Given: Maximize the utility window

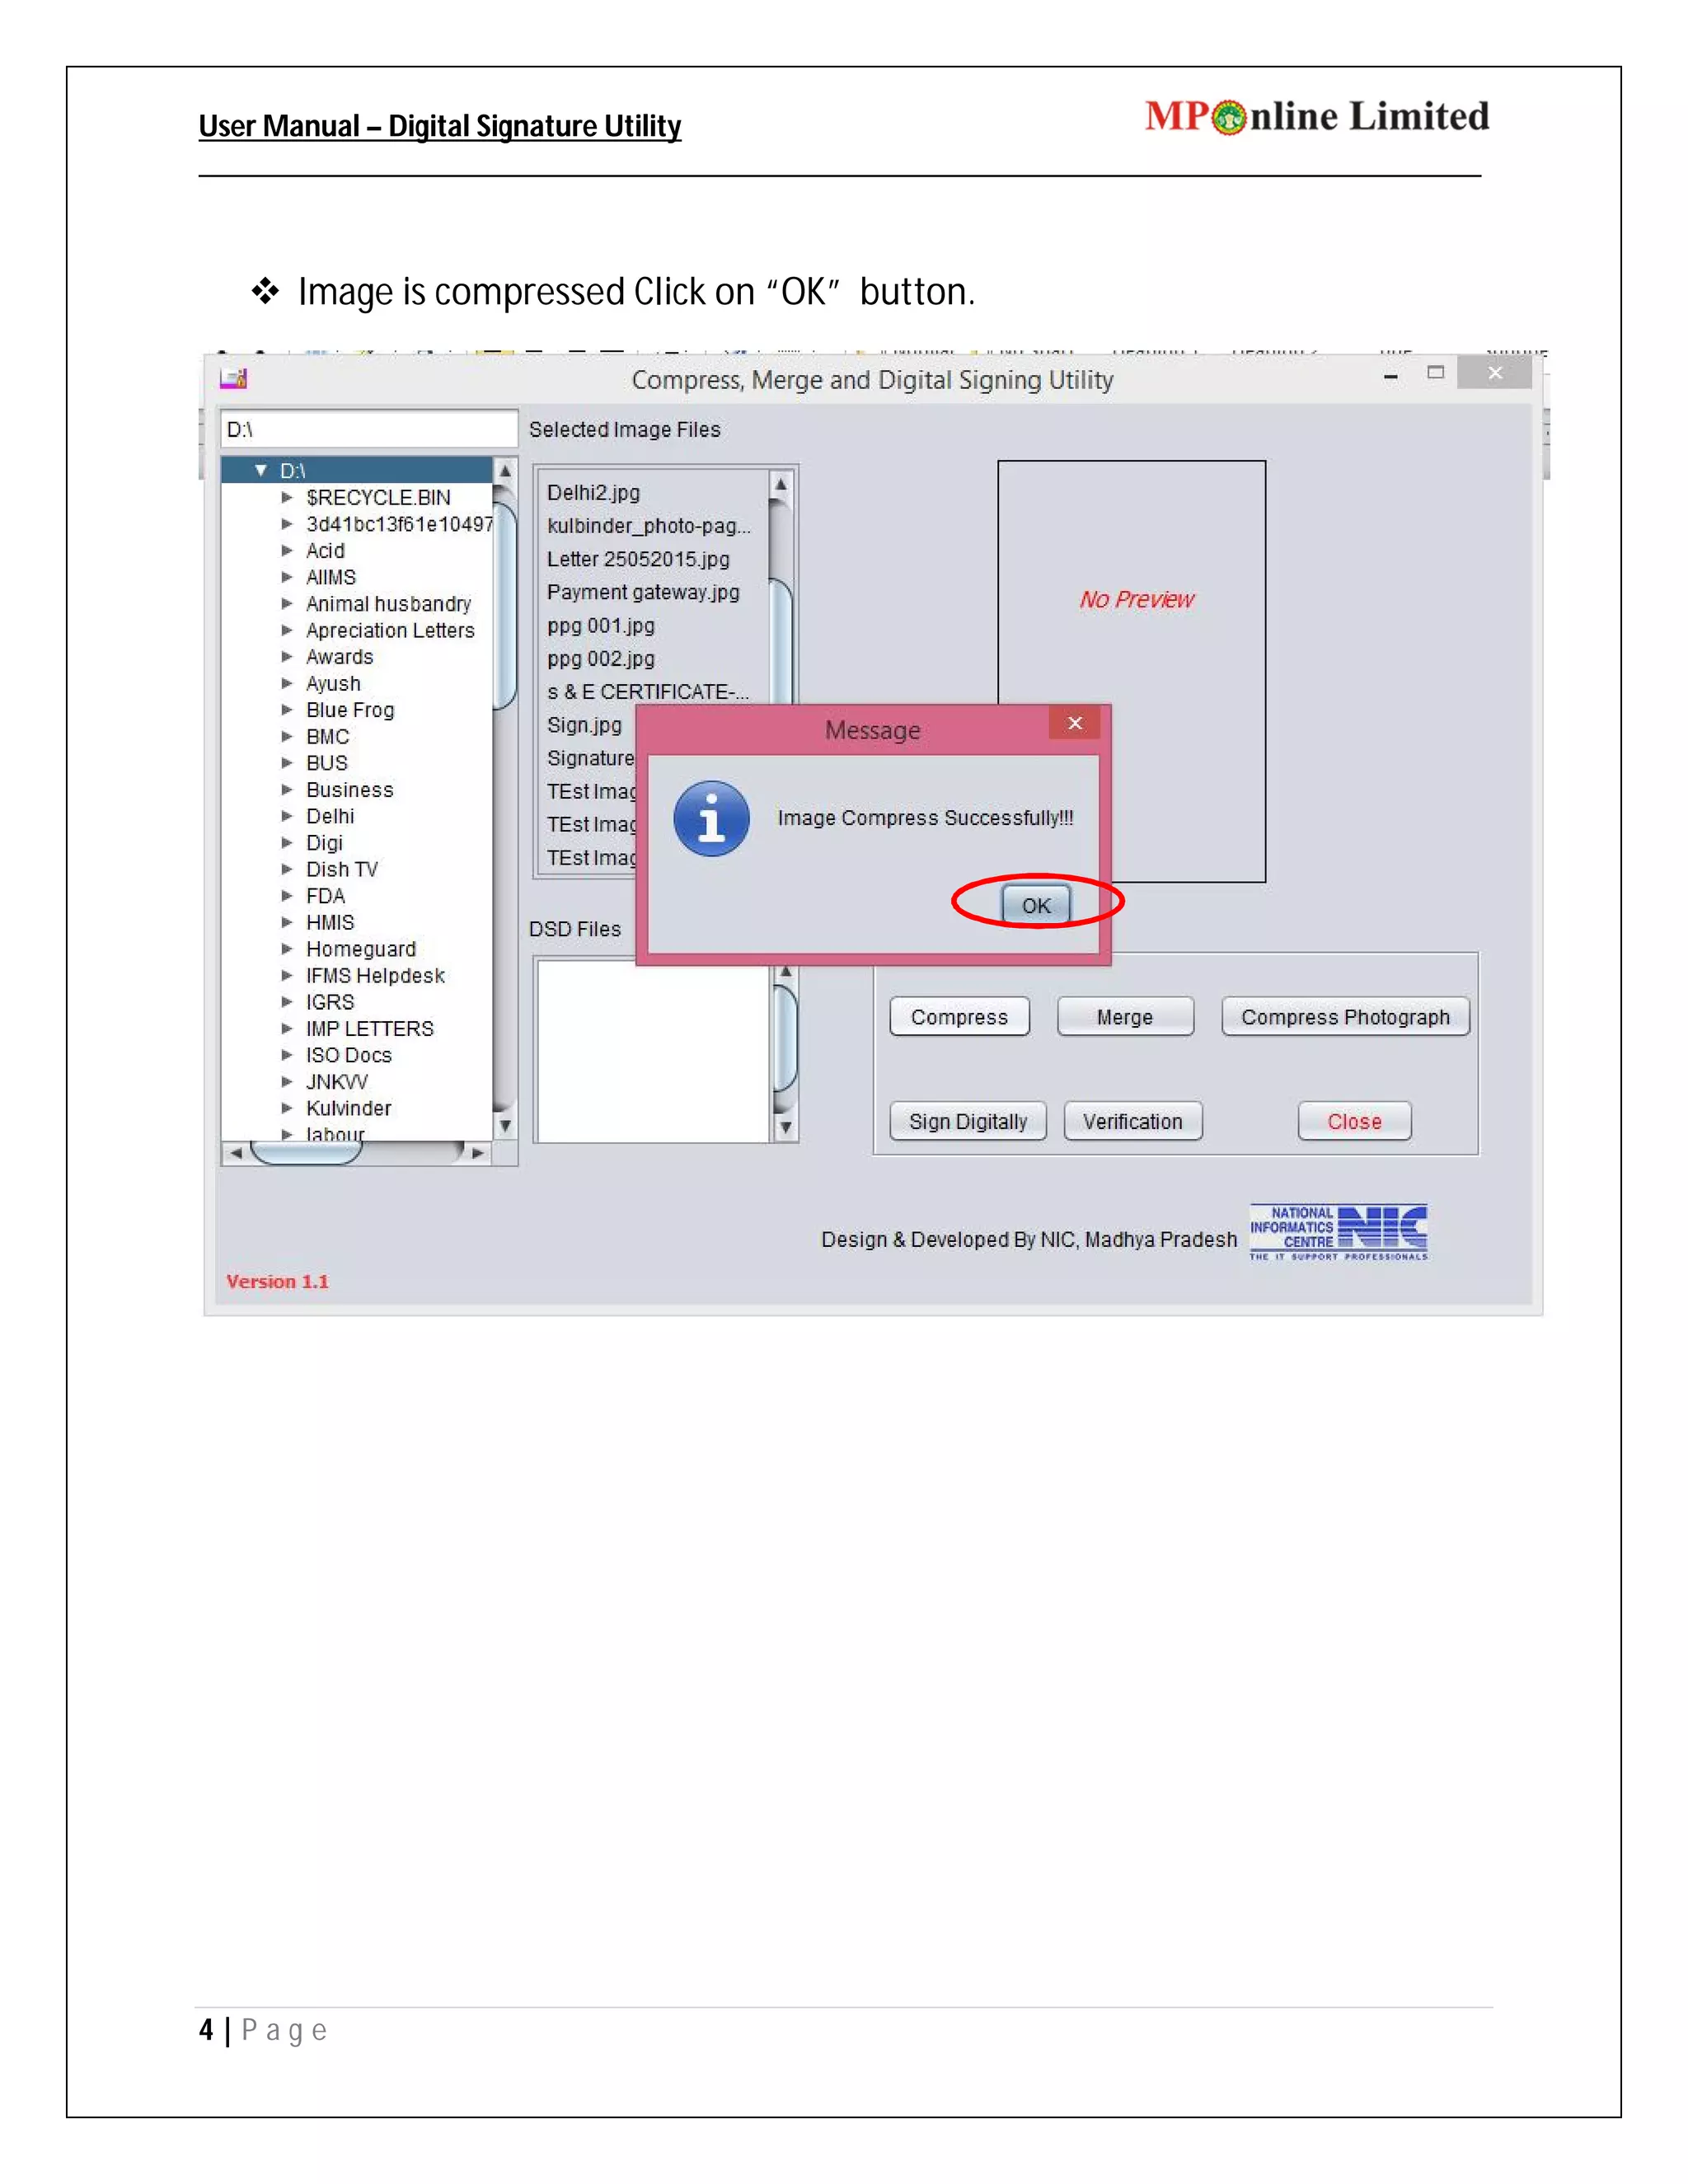Looking at the screenshot, I should click(x=1436, y=372).
